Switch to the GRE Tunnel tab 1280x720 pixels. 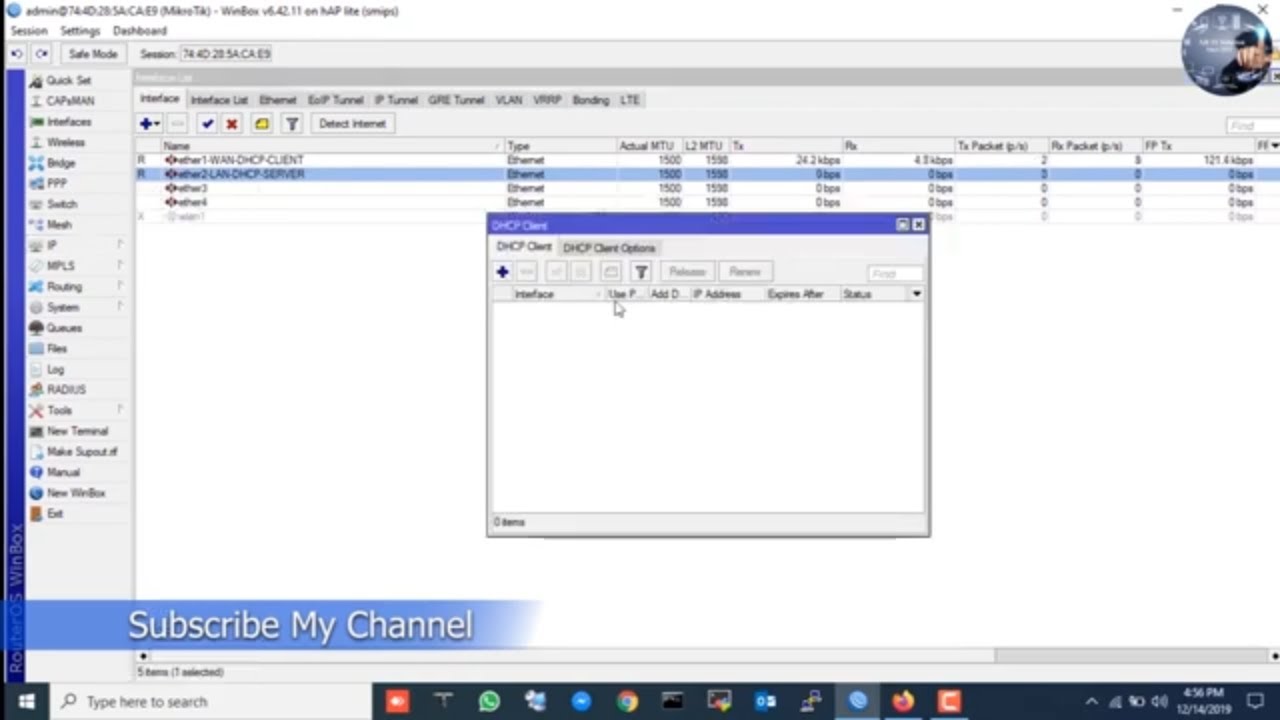pyautogui.click(x=456, y=100)
